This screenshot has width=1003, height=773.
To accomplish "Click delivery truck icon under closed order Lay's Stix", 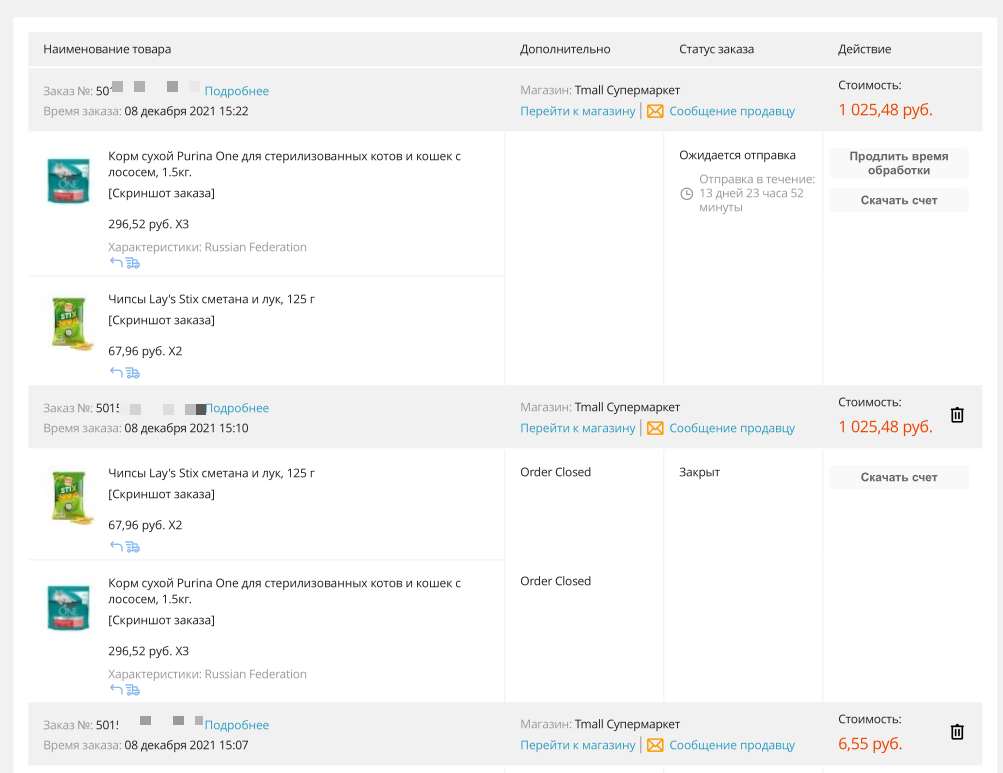I will (x=132, y=546).
